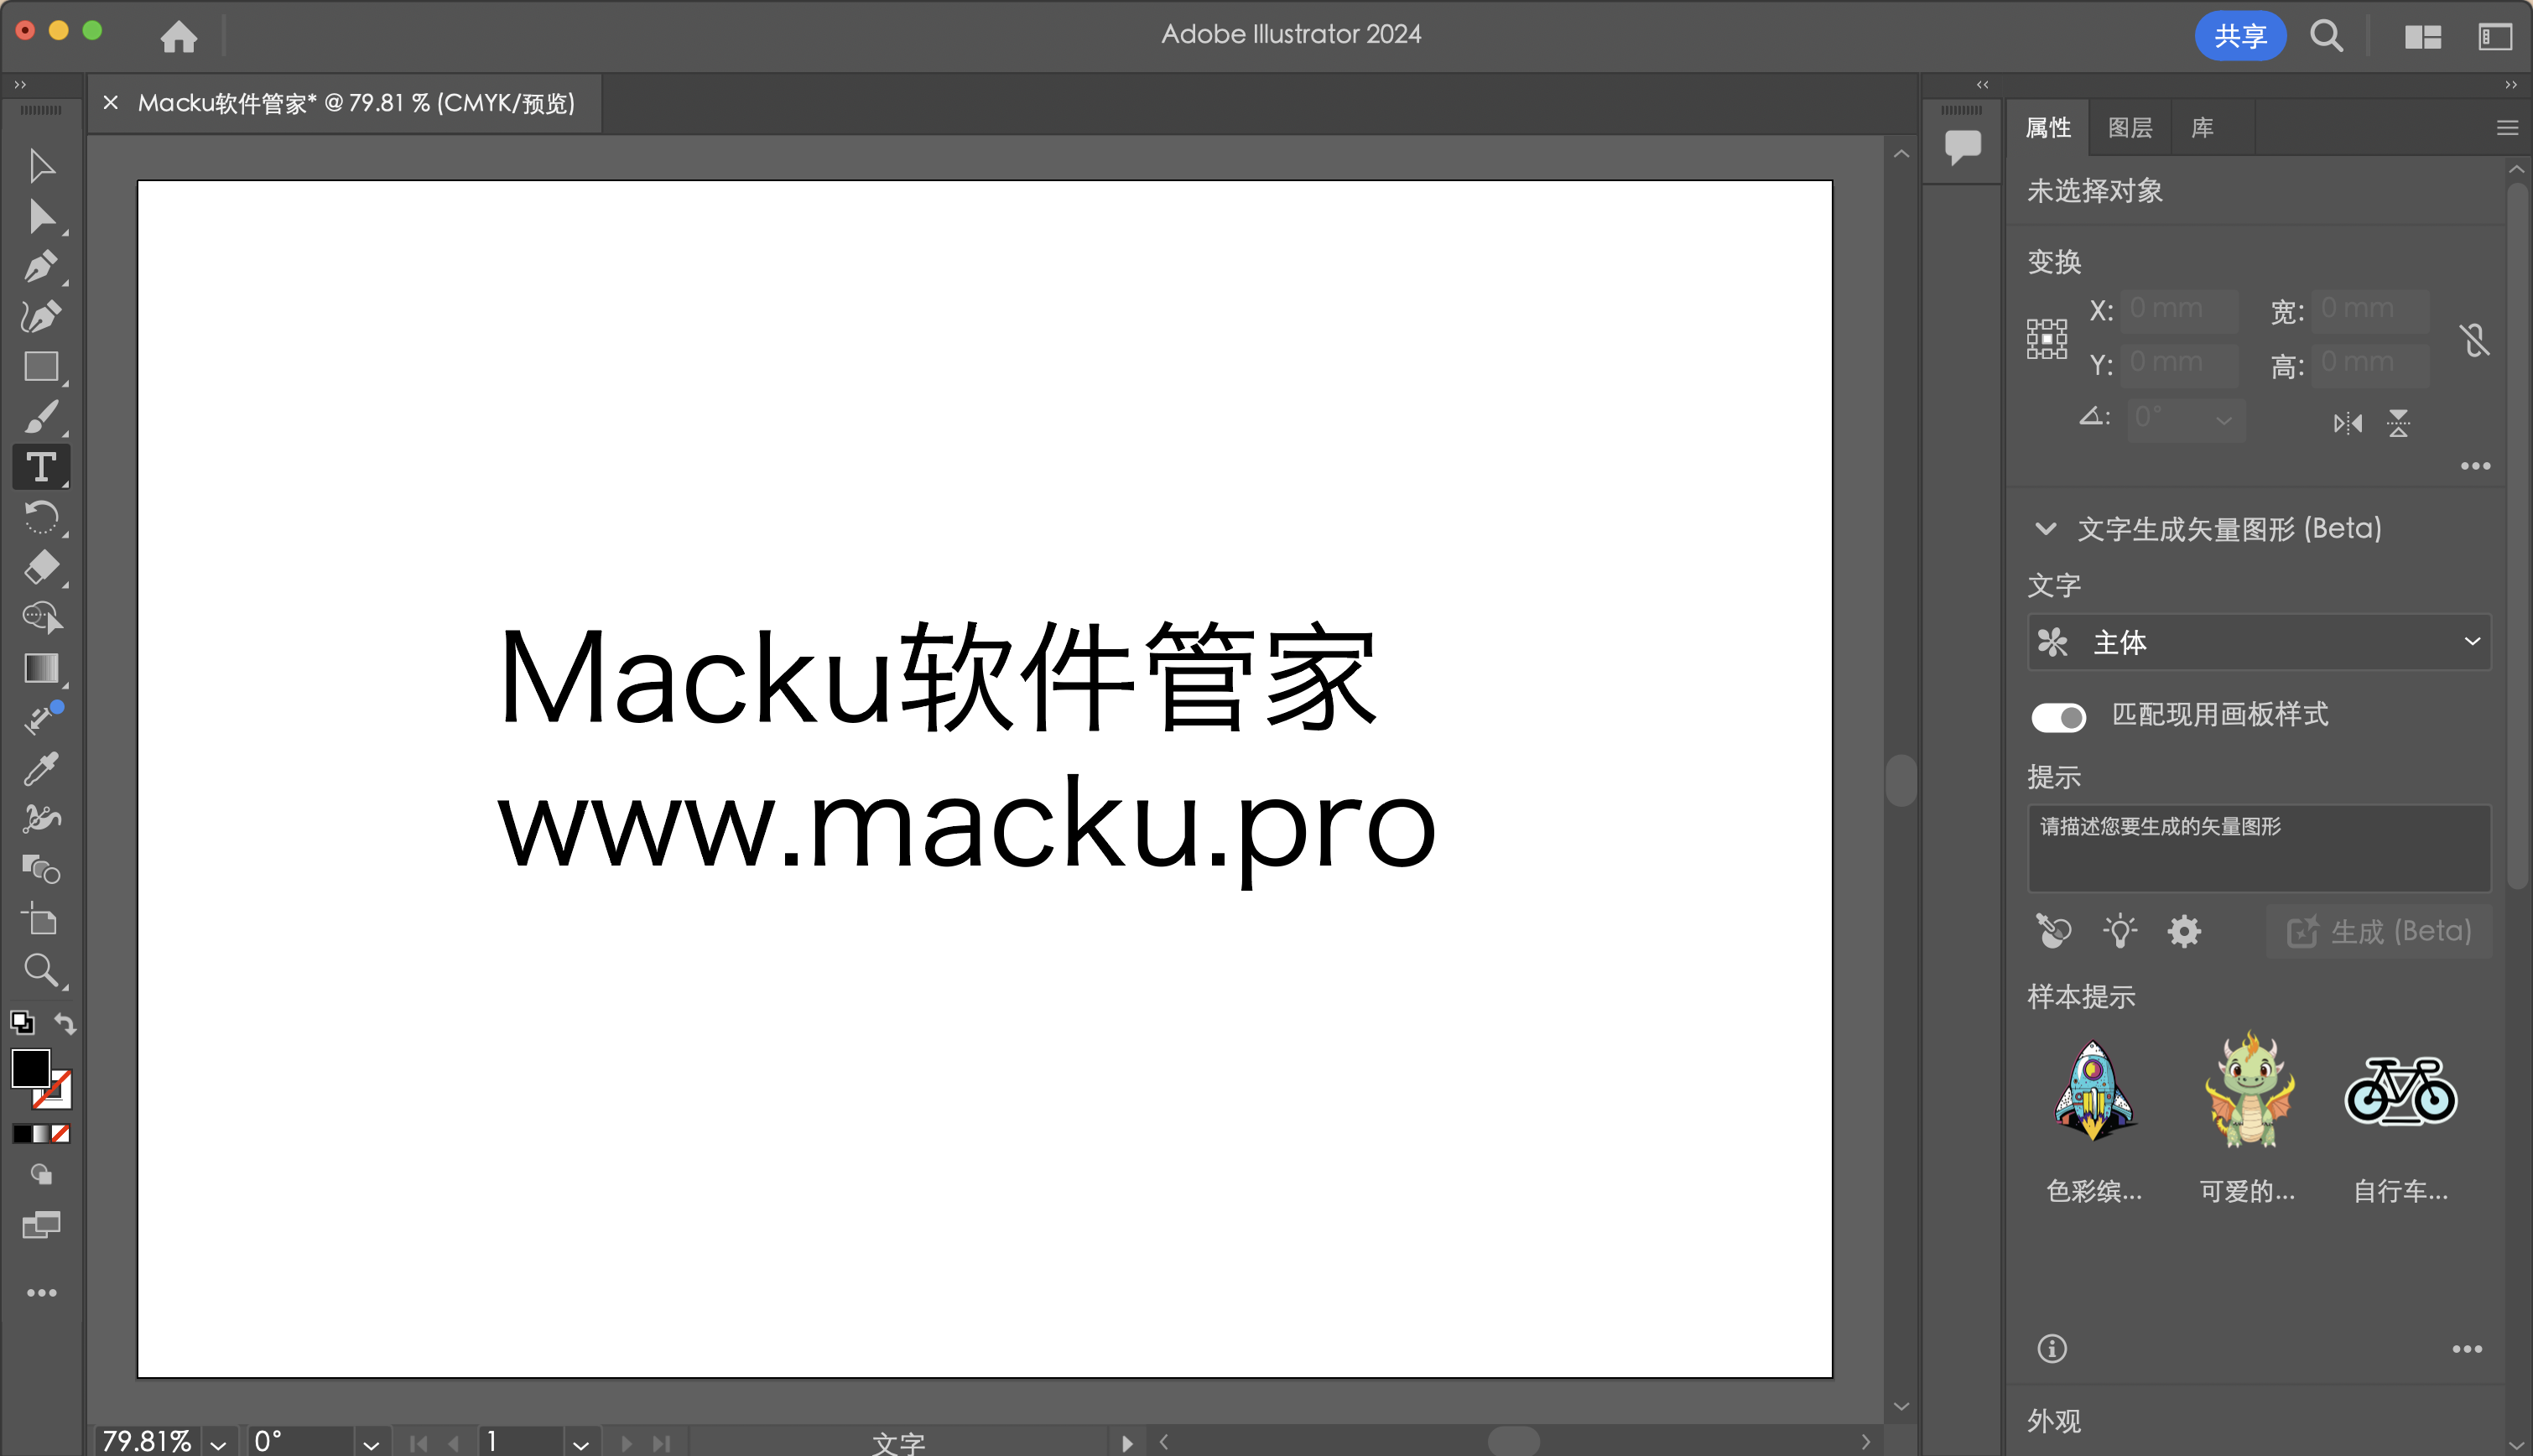The height and width of the screenshot is (1456, 2533).
Task: Select the Rotate tool
Action: (x=41, y=517)
